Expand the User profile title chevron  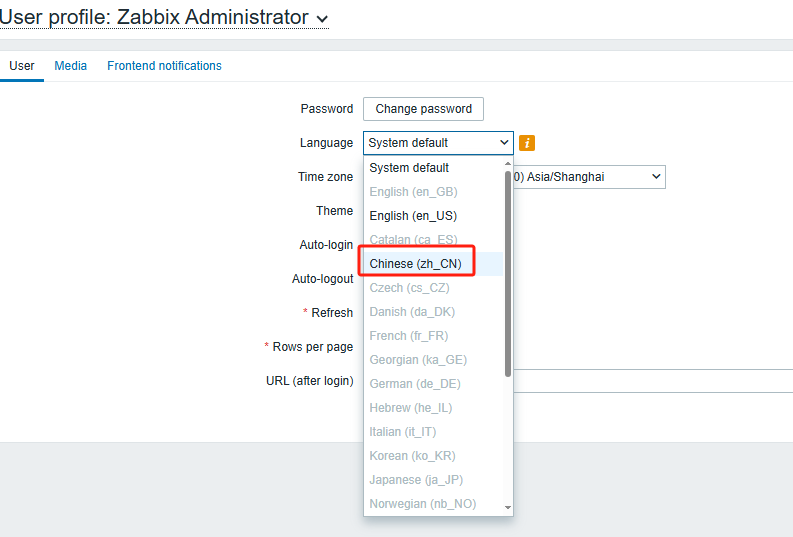(321, 18)
